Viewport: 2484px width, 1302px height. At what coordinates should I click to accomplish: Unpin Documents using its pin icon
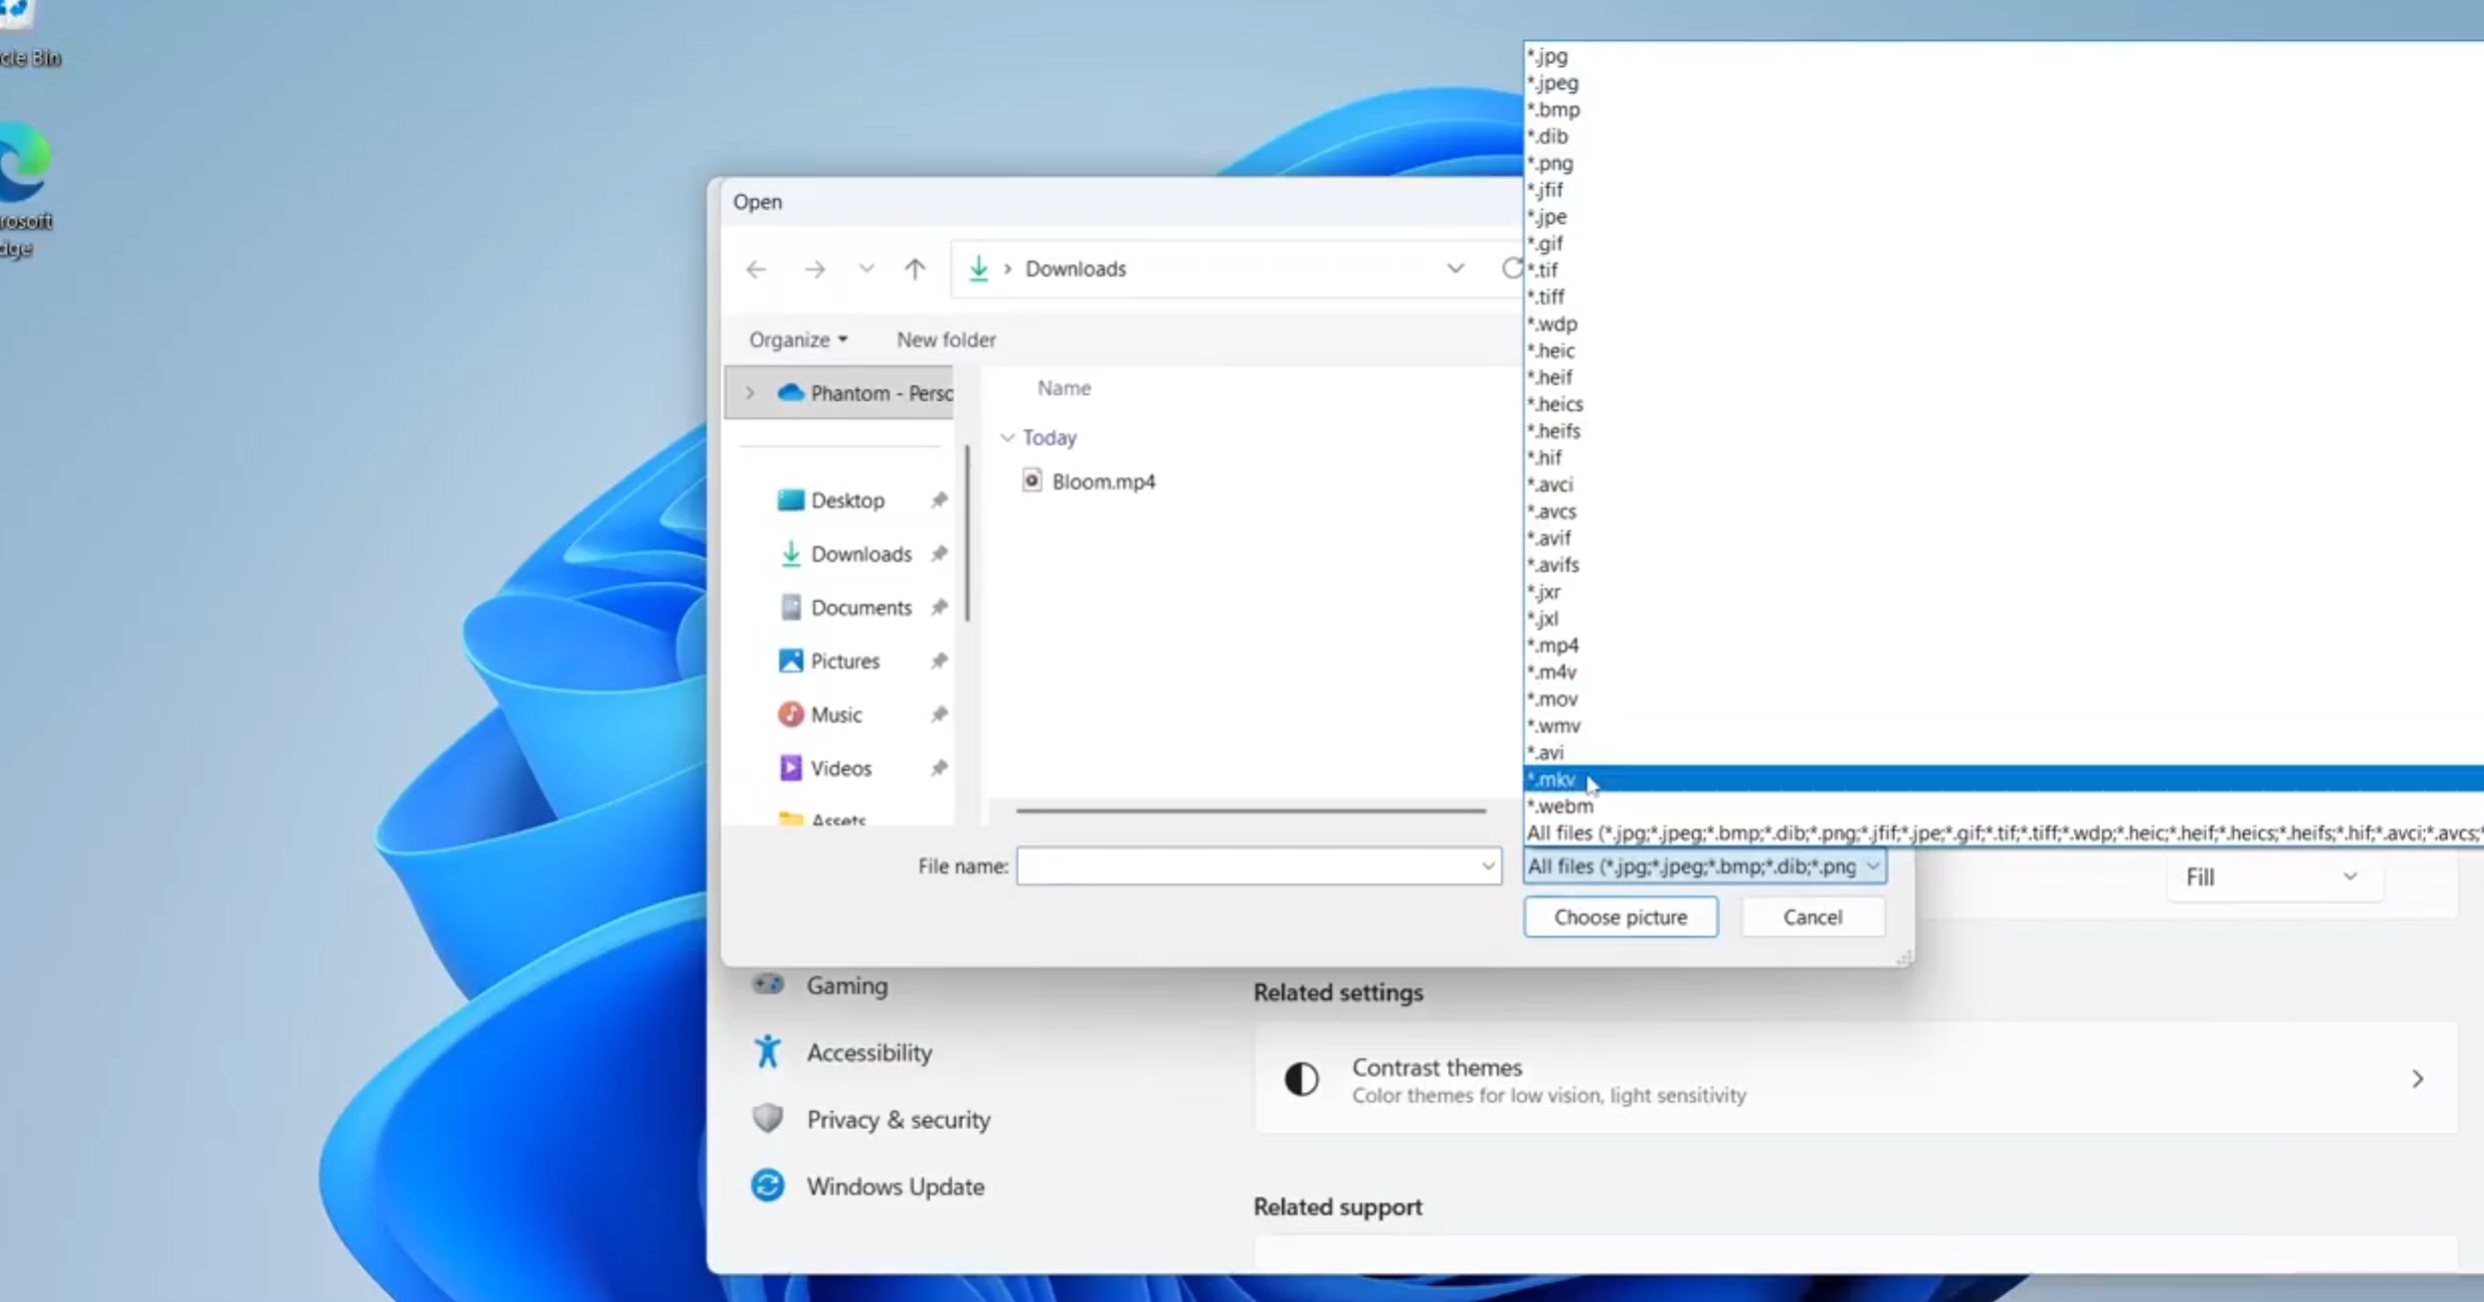(x=938, y=607)
